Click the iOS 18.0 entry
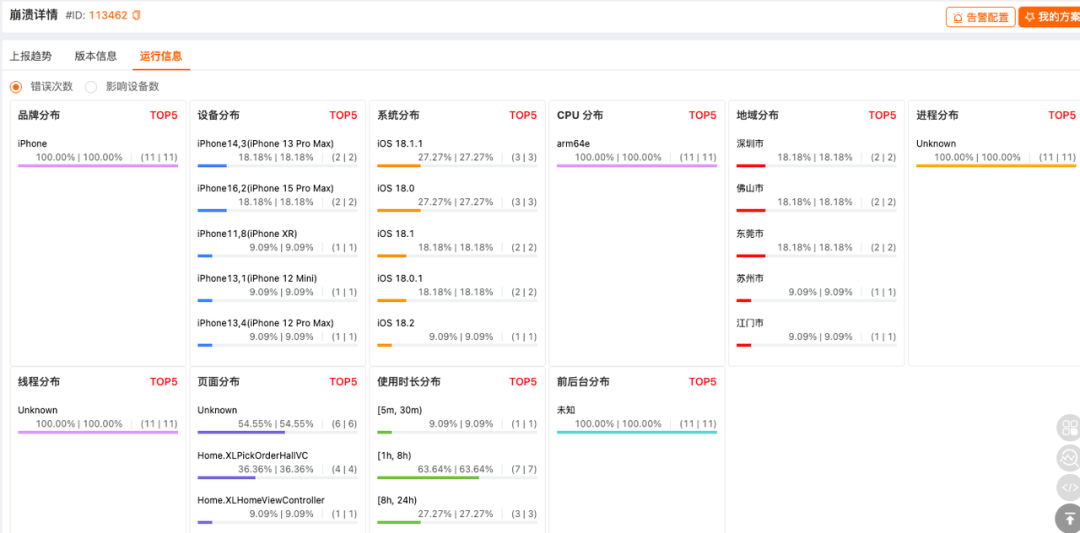Screen dimensions: 1080x533 coord(457,197)
